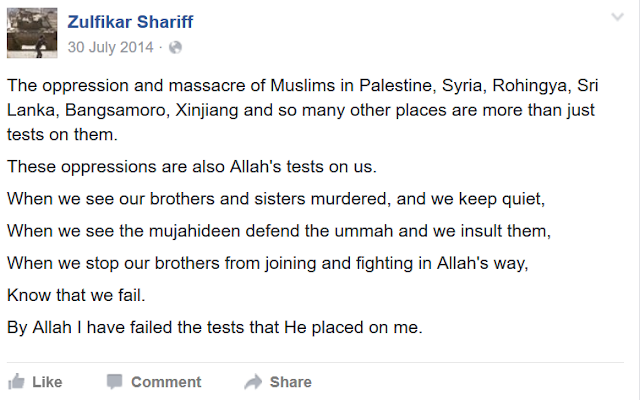Click the sentence 'These oppressions are also Allah's tests'

[x=192, y=167]
